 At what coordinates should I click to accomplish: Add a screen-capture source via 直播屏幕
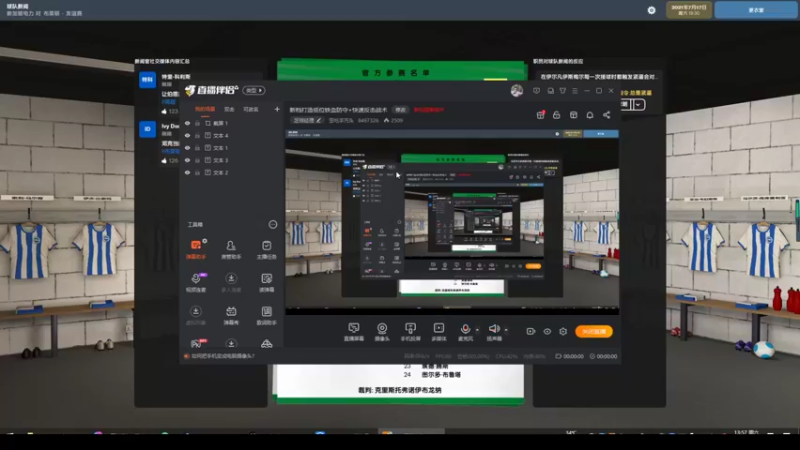(354, 332)
